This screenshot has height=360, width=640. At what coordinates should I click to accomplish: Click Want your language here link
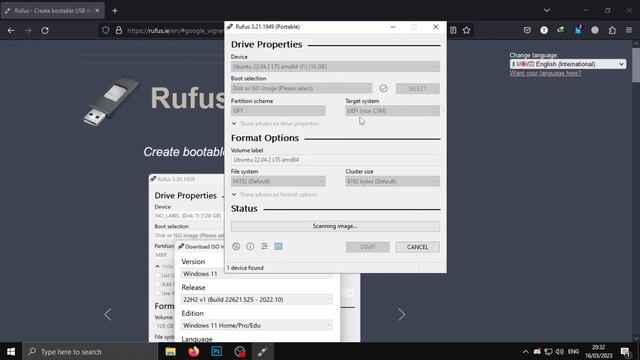pos(545,73)
